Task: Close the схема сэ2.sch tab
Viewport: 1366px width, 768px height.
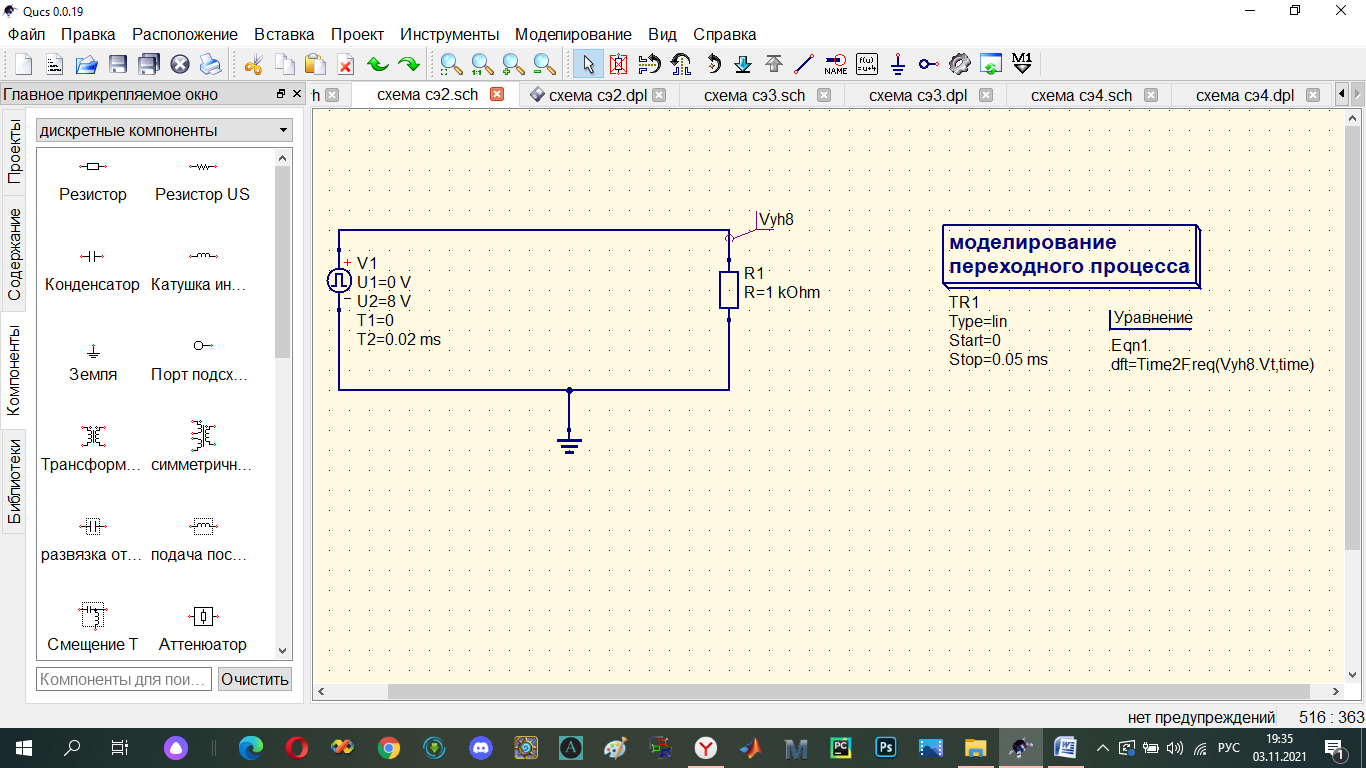Action: pyautogui.click(x=497, y=95)
